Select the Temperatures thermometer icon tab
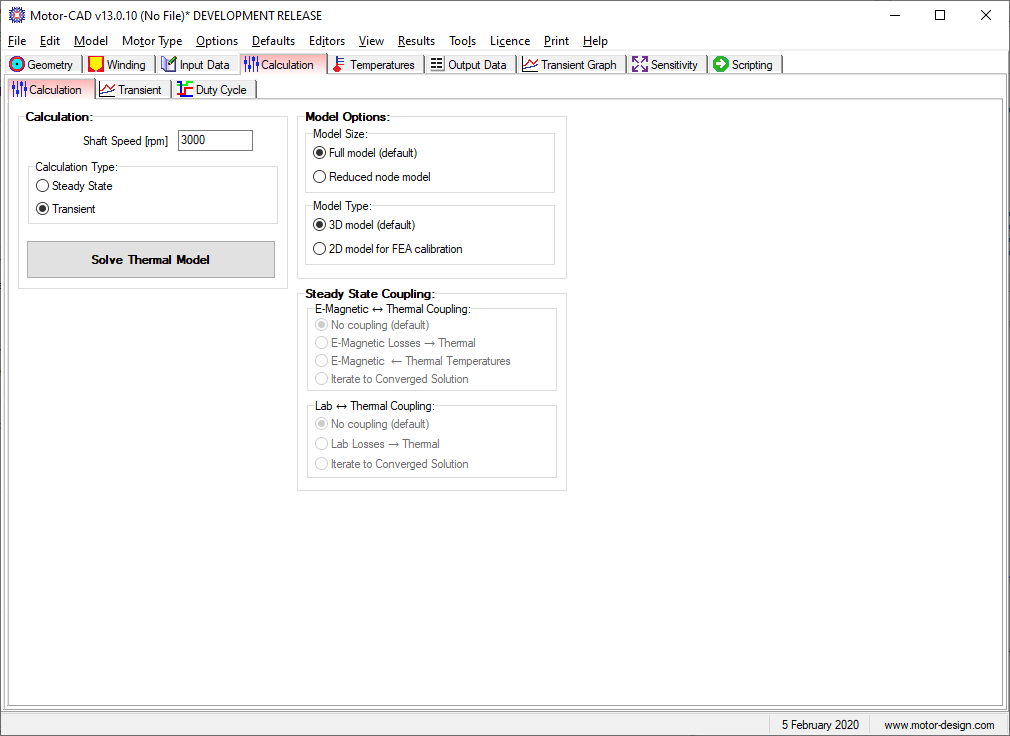Image resolution: width=1010 pixels, height=736 pixels. coord(339,64)
